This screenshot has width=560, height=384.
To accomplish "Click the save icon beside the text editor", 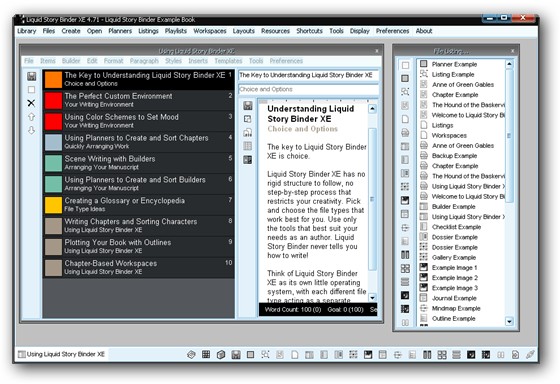I will tap(248, 105).
